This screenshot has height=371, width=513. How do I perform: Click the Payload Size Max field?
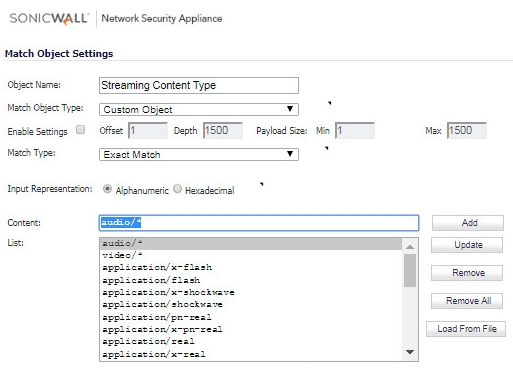click(x=467, y=130)
